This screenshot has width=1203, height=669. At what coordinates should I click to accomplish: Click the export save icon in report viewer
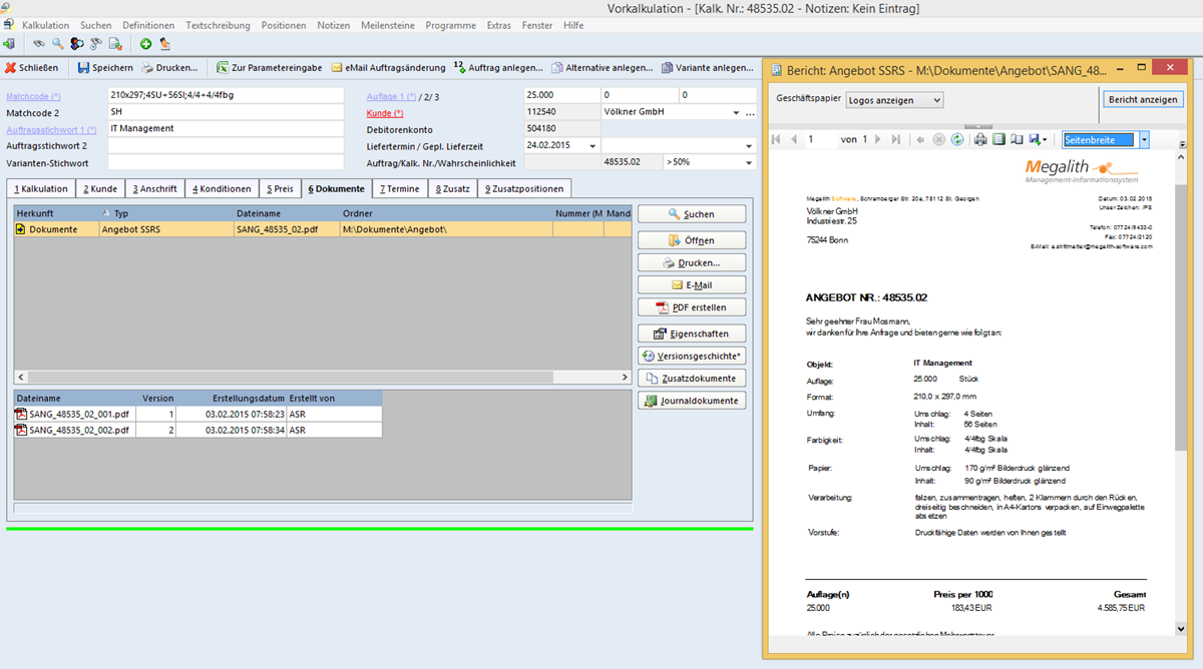coord(1036,140)
